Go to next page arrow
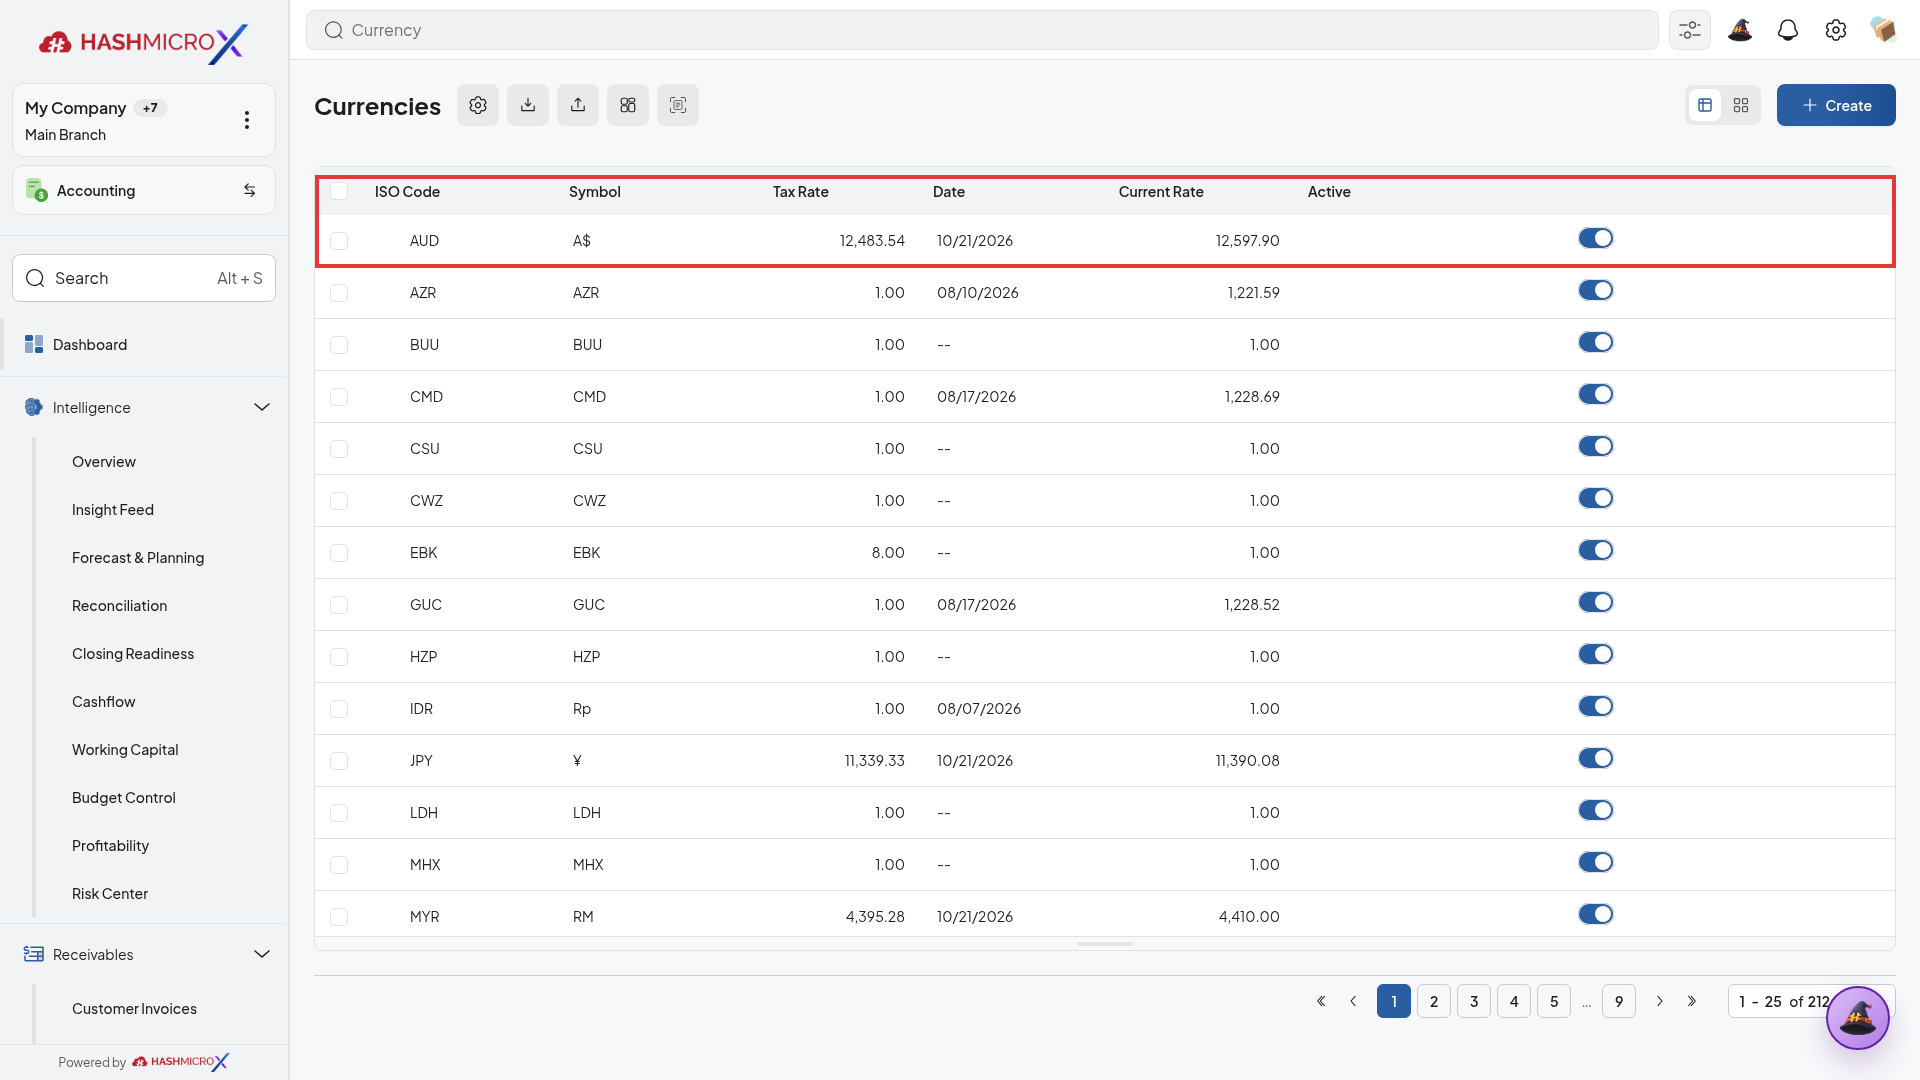The width and height of the screenshot is (1920, 1080). pos(1660,1001)
